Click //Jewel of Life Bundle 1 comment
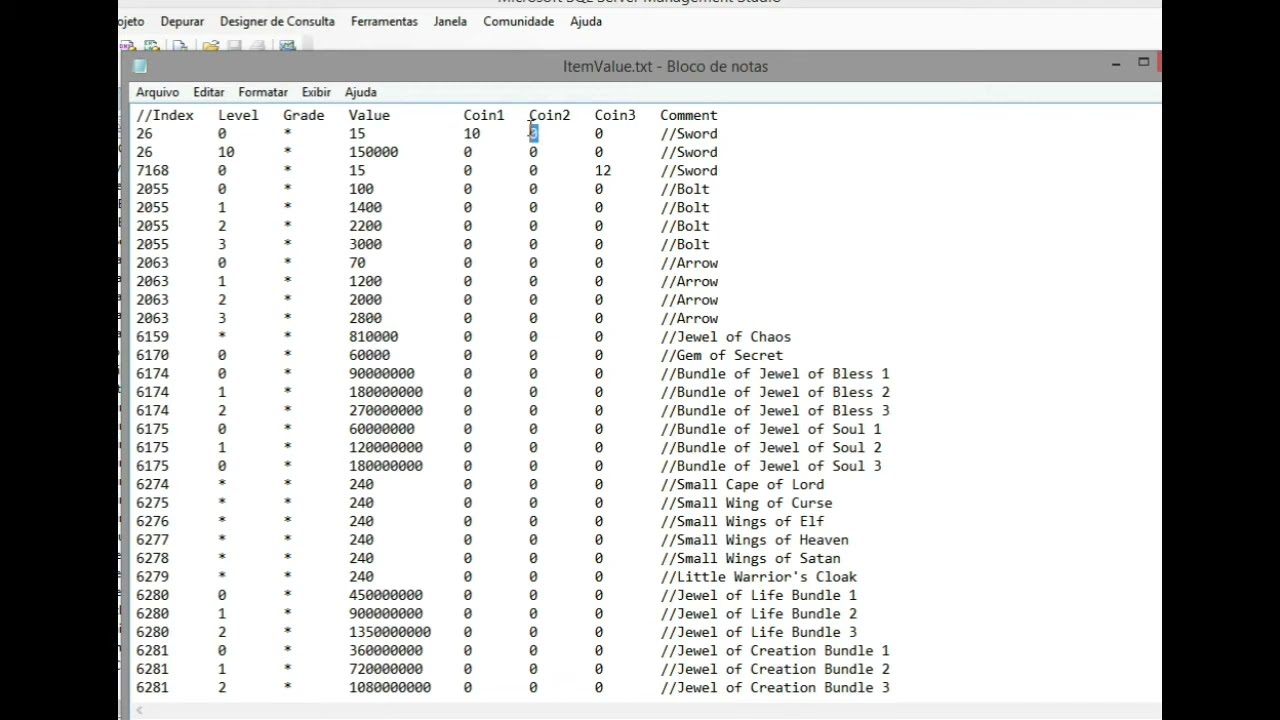Screen dimensions: 1280x720 759,596
